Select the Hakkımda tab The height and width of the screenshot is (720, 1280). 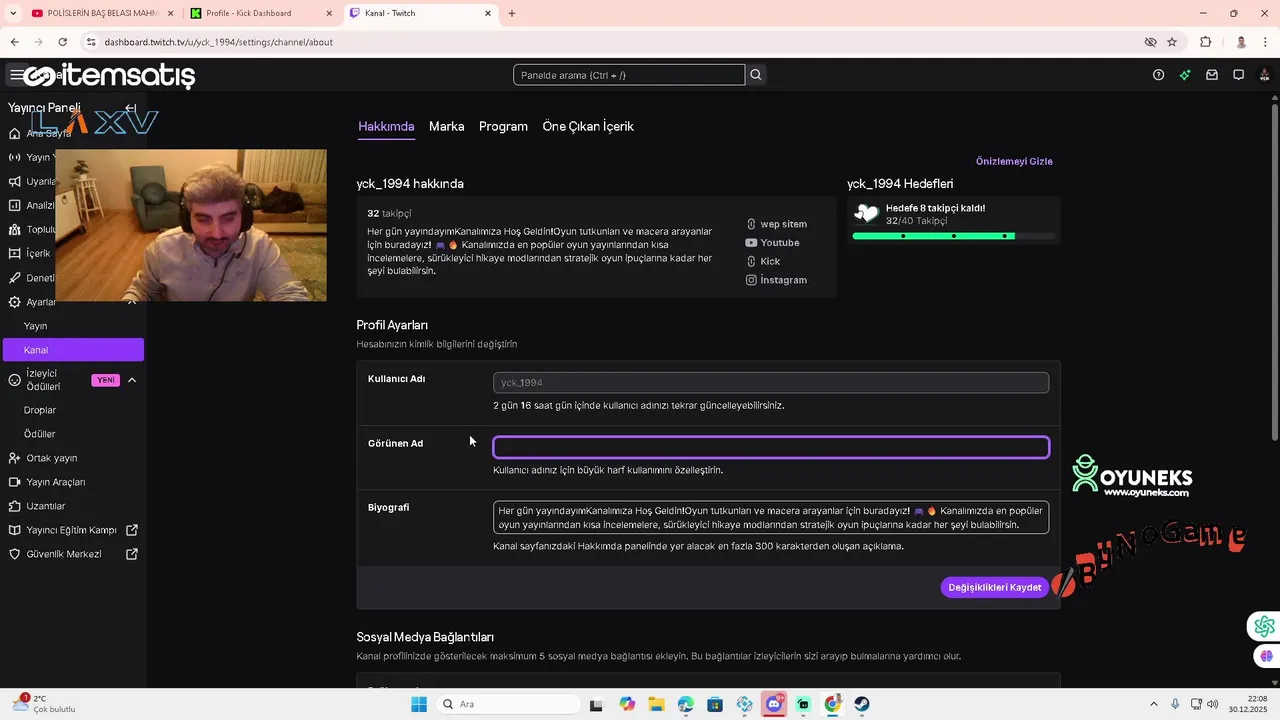[x=386, y=126]
